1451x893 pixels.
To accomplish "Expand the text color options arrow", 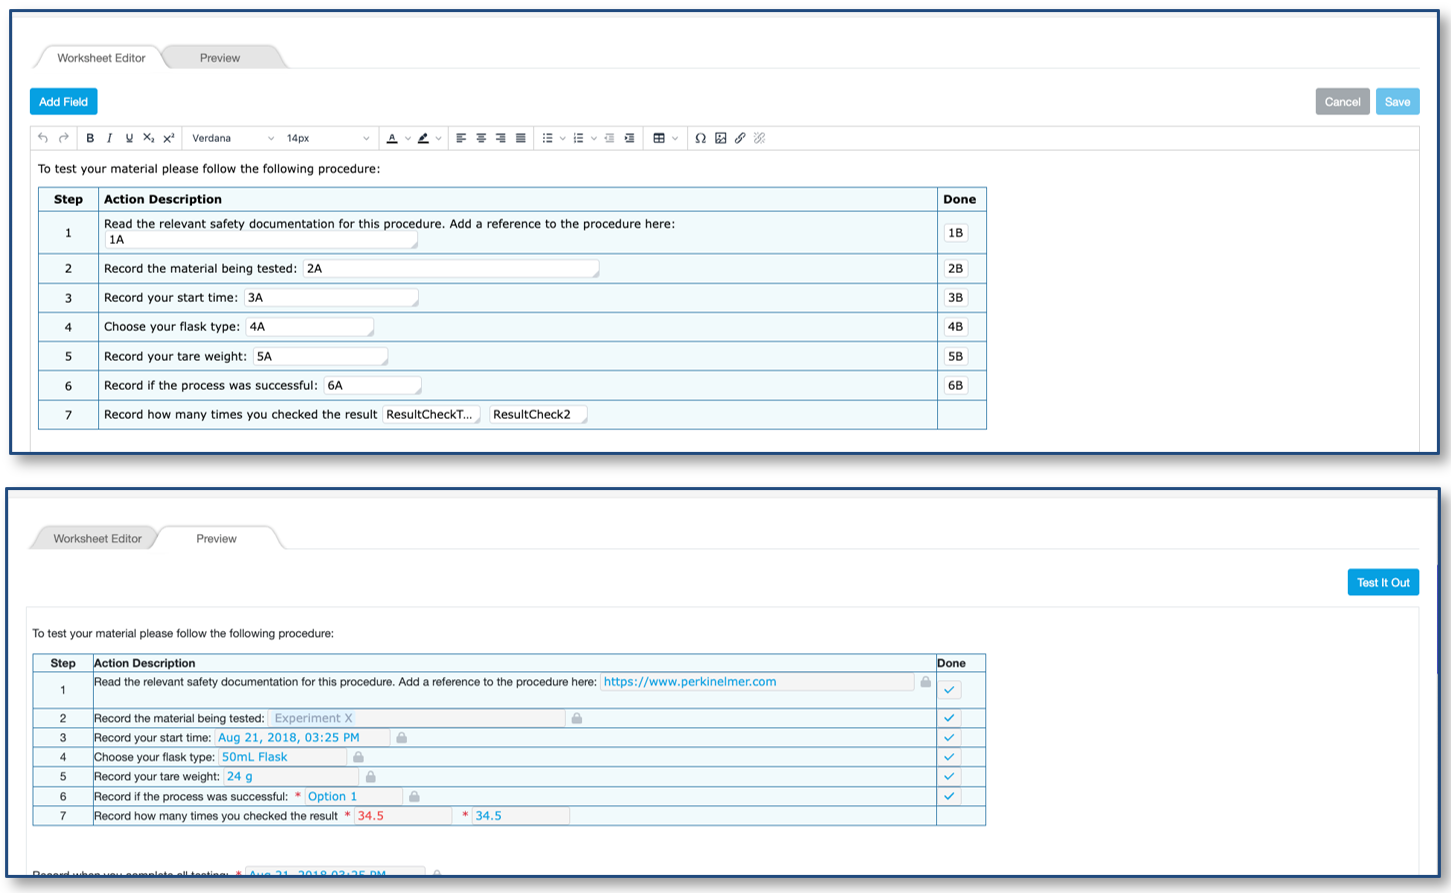I will click(408, 138).
